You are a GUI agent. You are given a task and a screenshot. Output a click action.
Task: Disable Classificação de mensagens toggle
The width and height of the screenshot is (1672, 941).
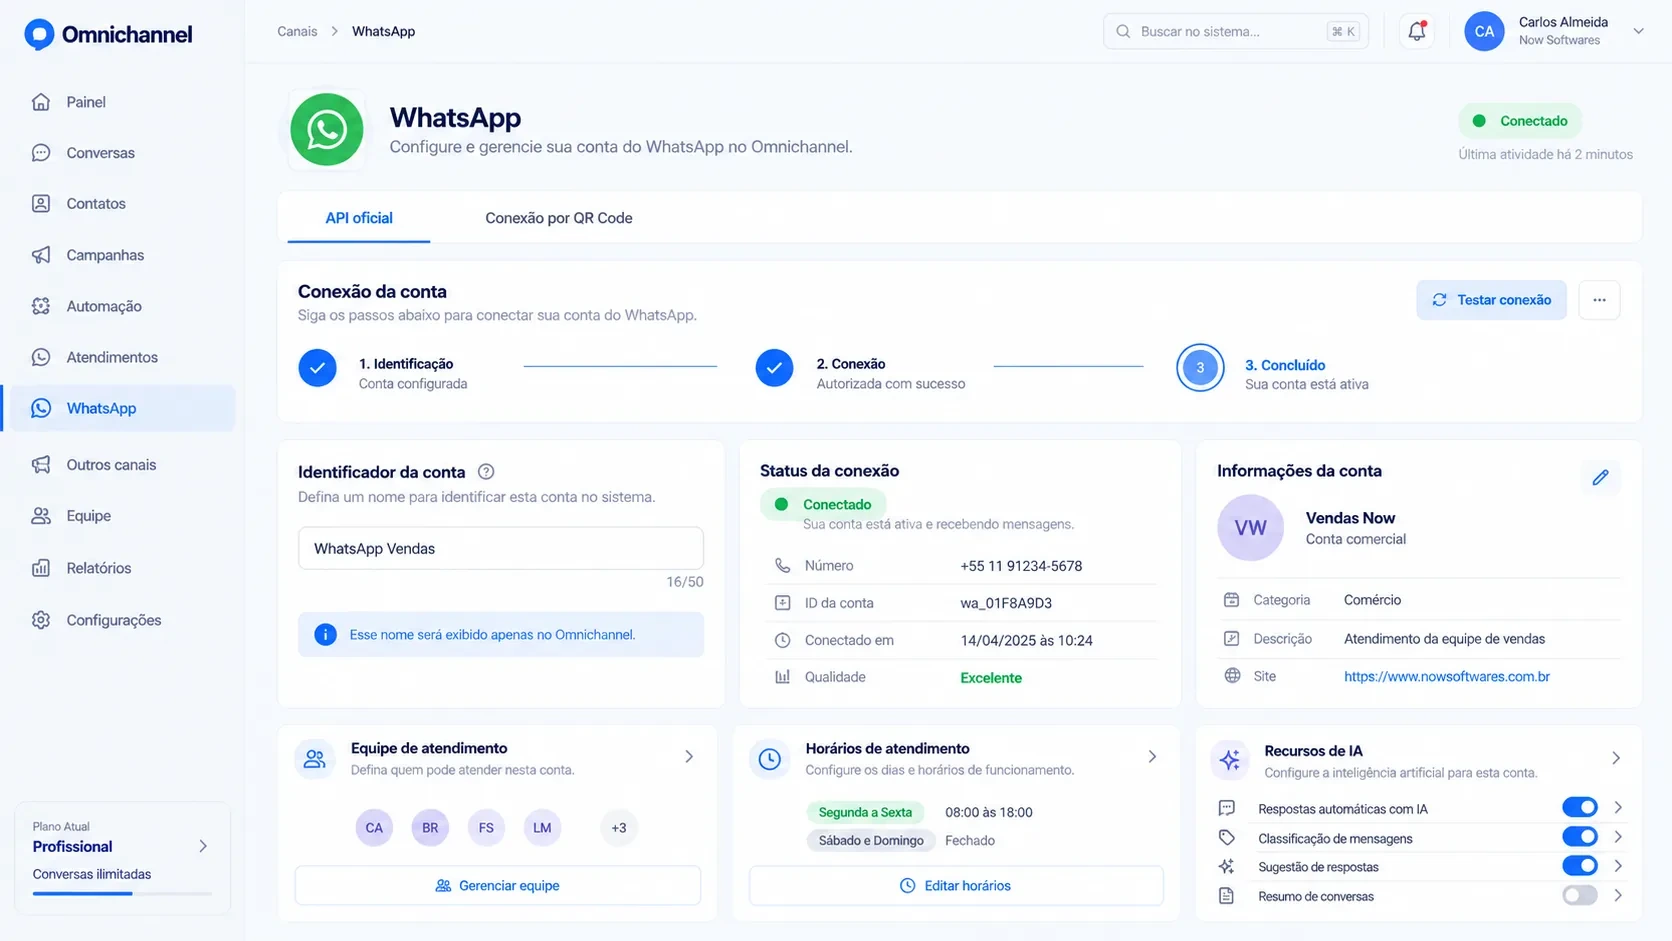[1580, 837]
